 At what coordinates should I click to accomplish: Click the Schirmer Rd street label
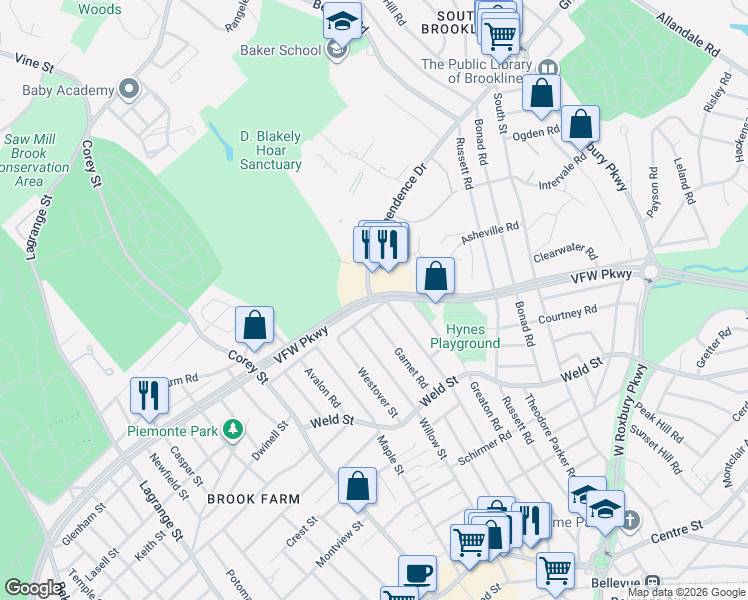pos(485,447)
